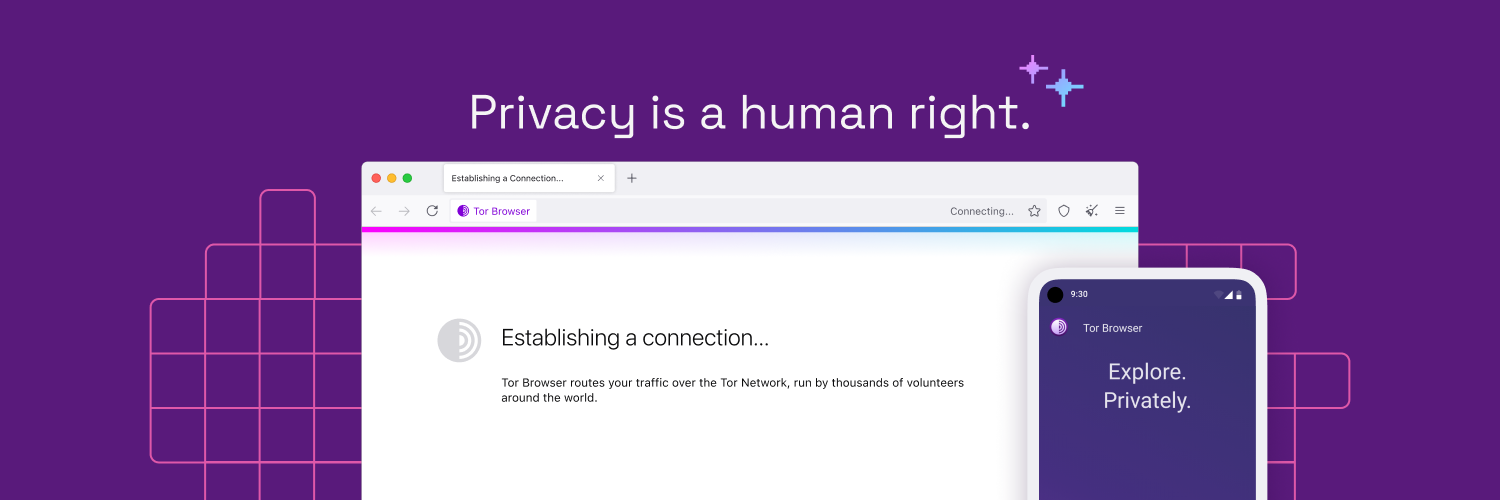The width and height of the screenshot is (1500, 500).
Task: Click the Tor Browser label in the URL bar
Action: click(502, 211)
